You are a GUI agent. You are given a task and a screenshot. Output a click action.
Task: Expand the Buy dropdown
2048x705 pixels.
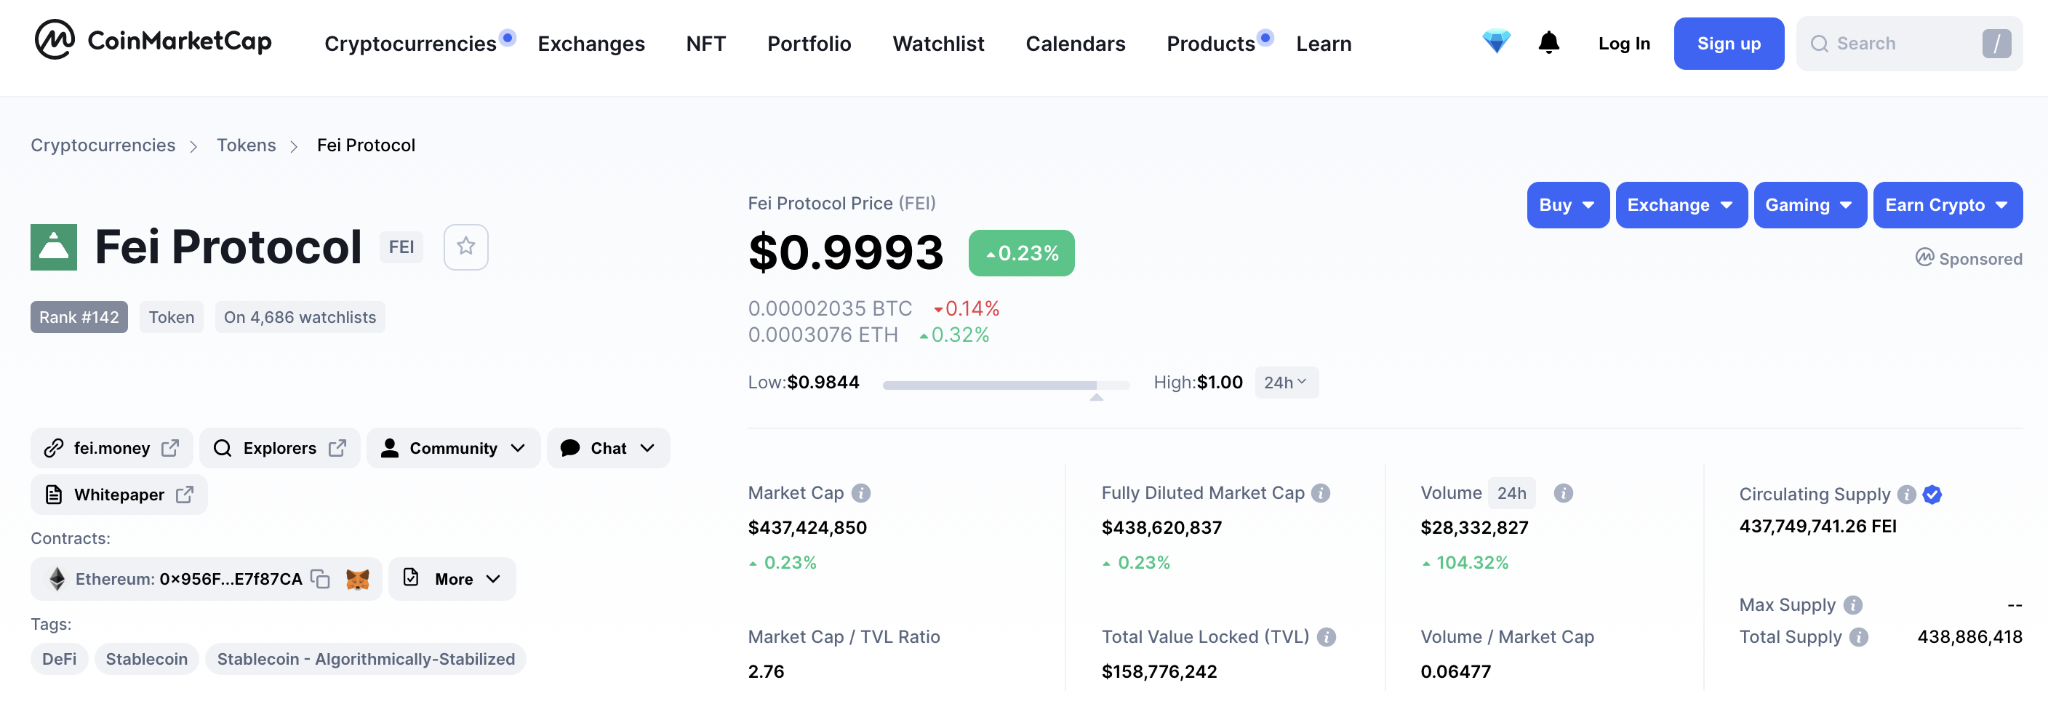(x=1567, y=205)
